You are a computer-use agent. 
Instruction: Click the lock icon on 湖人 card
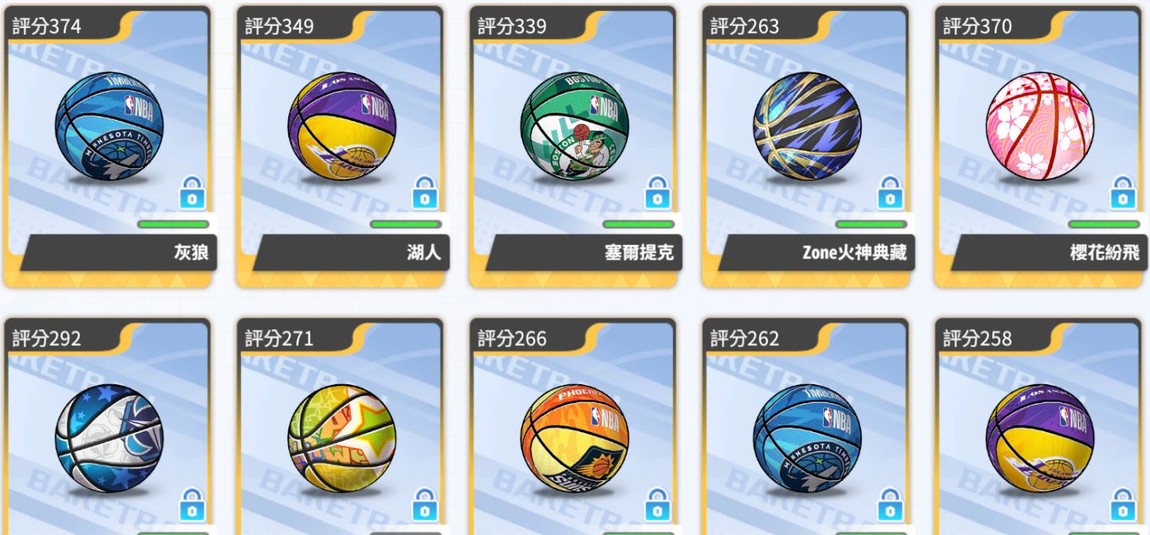coord(425,194)
